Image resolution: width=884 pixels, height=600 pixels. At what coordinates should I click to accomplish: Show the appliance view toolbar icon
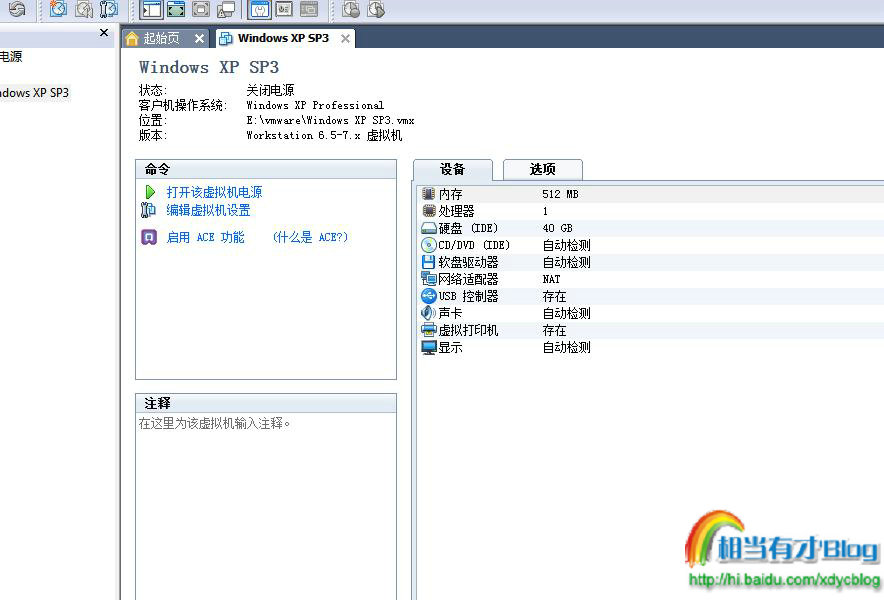pos(284,9)
